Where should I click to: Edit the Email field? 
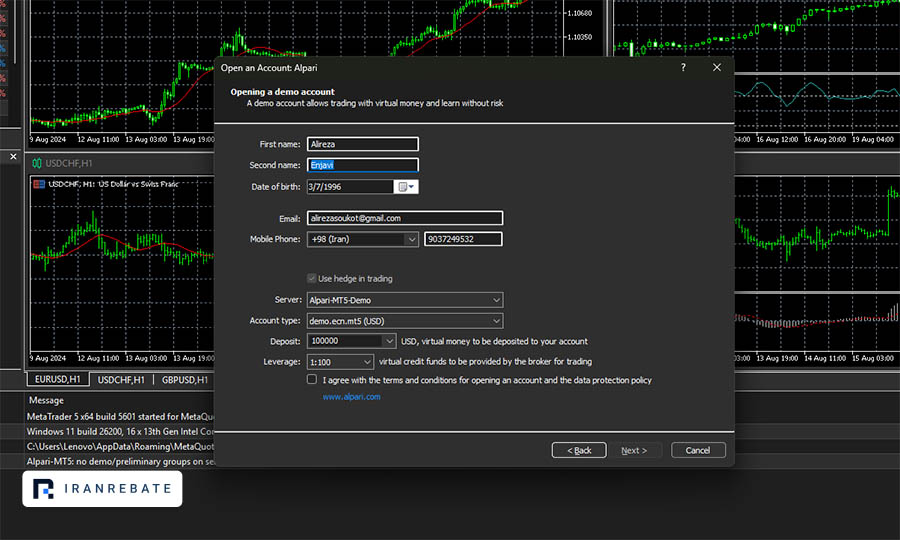click(405, 218)
